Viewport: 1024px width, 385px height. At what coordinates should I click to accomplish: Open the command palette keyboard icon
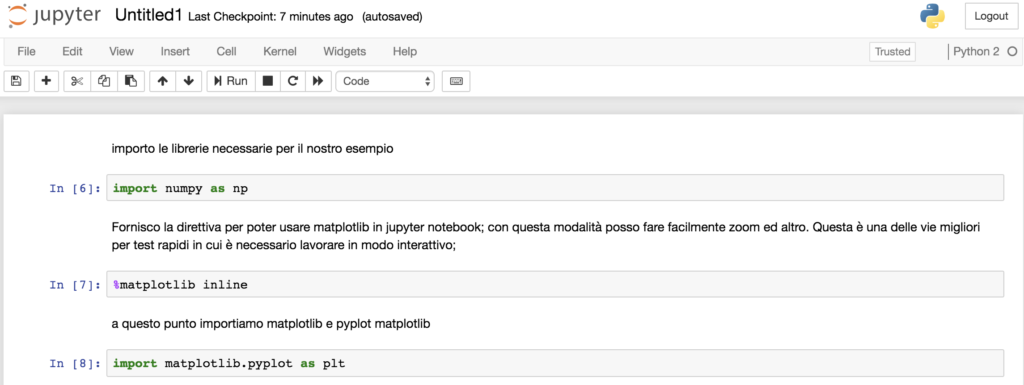coord(456,82)
